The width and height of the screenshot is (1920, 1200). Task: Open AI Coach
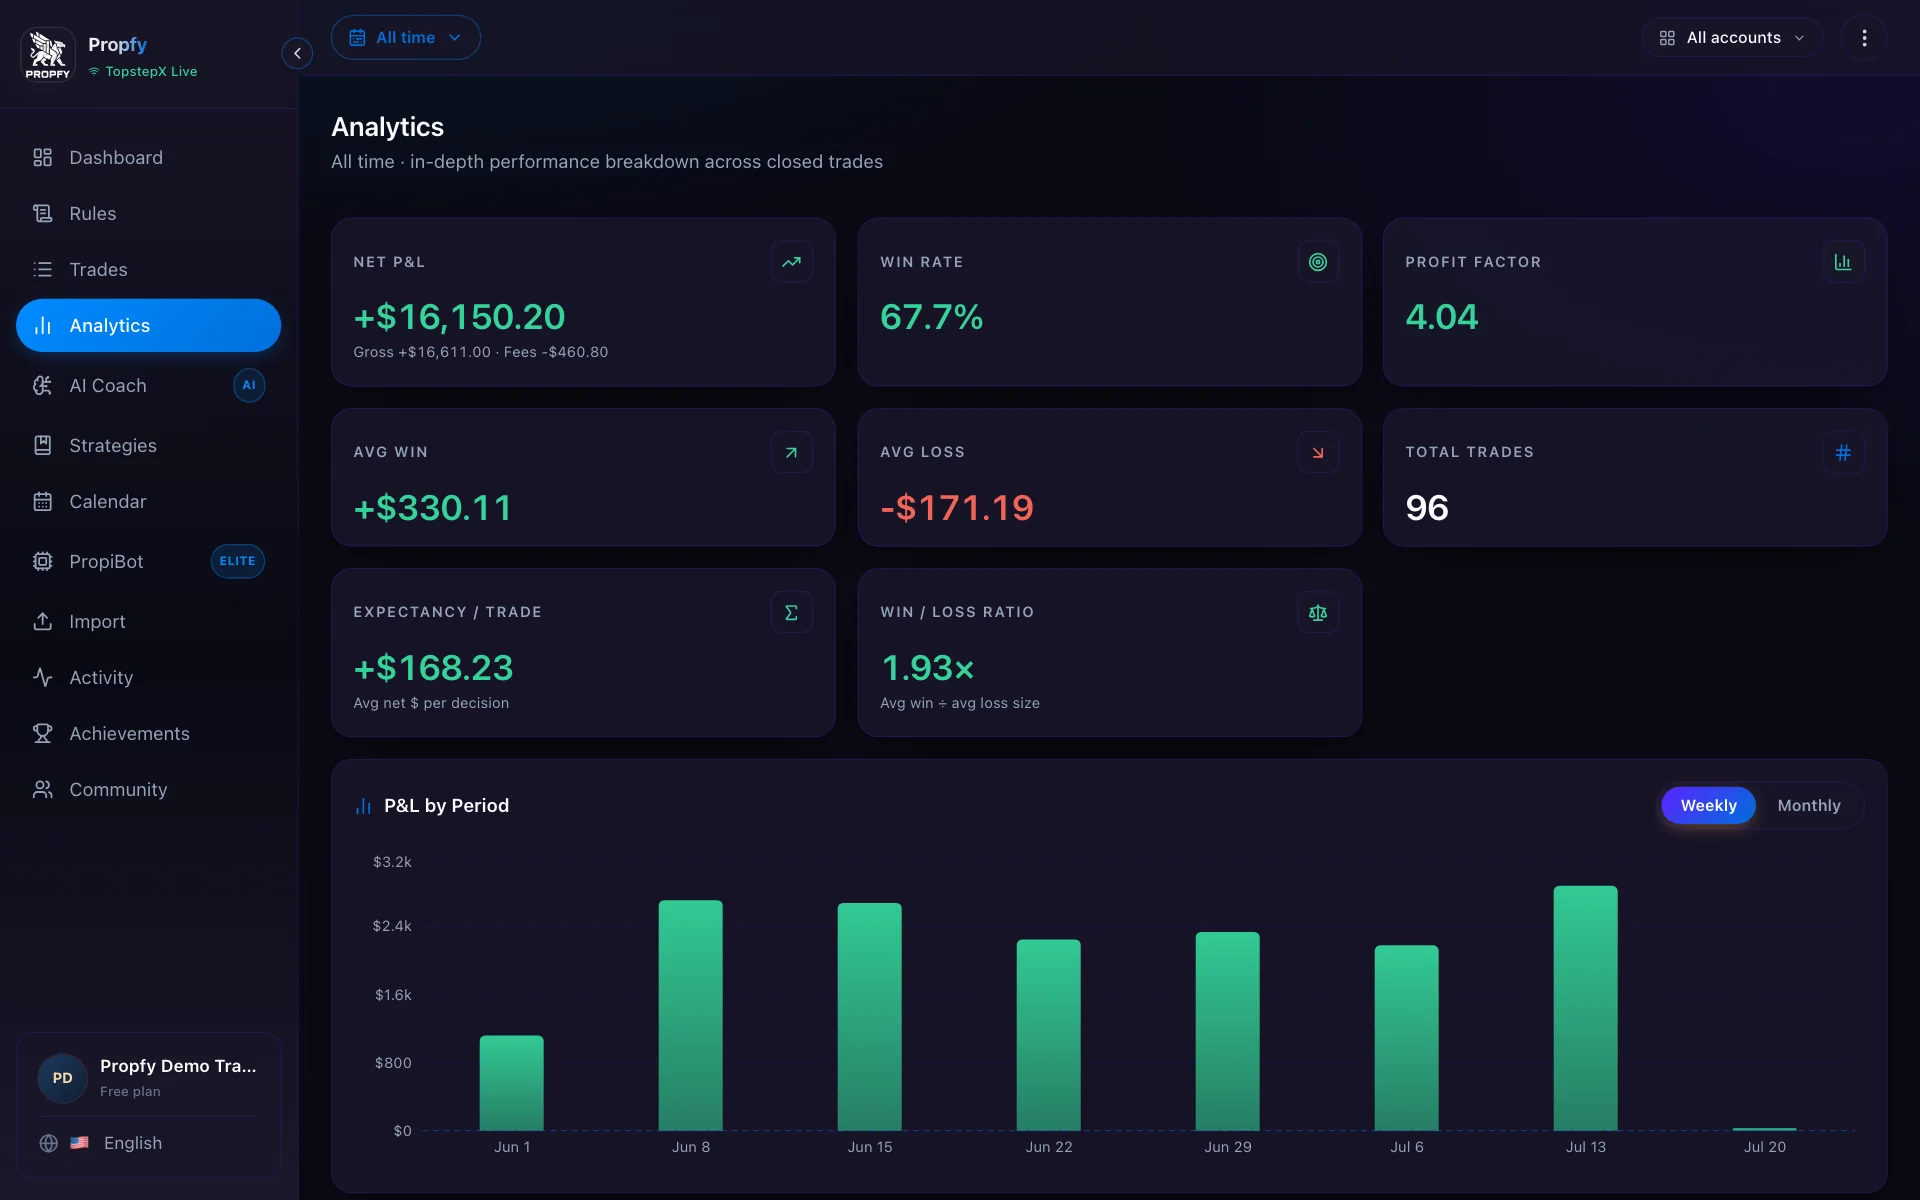tap(148, 385)
